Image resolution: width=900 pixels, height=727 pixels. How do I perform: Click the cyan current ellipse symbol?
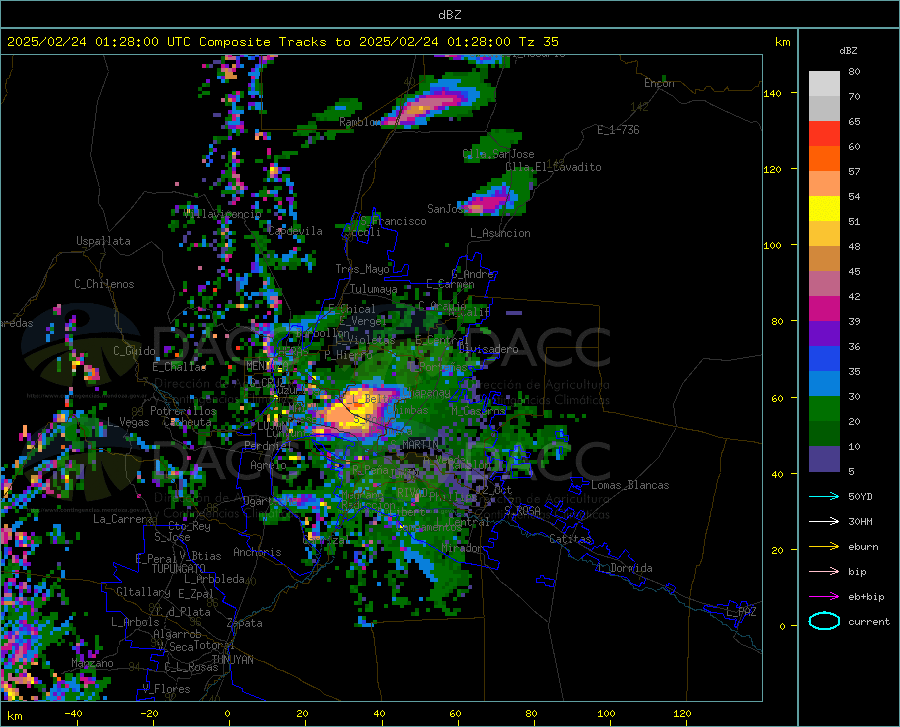point(824,621)
